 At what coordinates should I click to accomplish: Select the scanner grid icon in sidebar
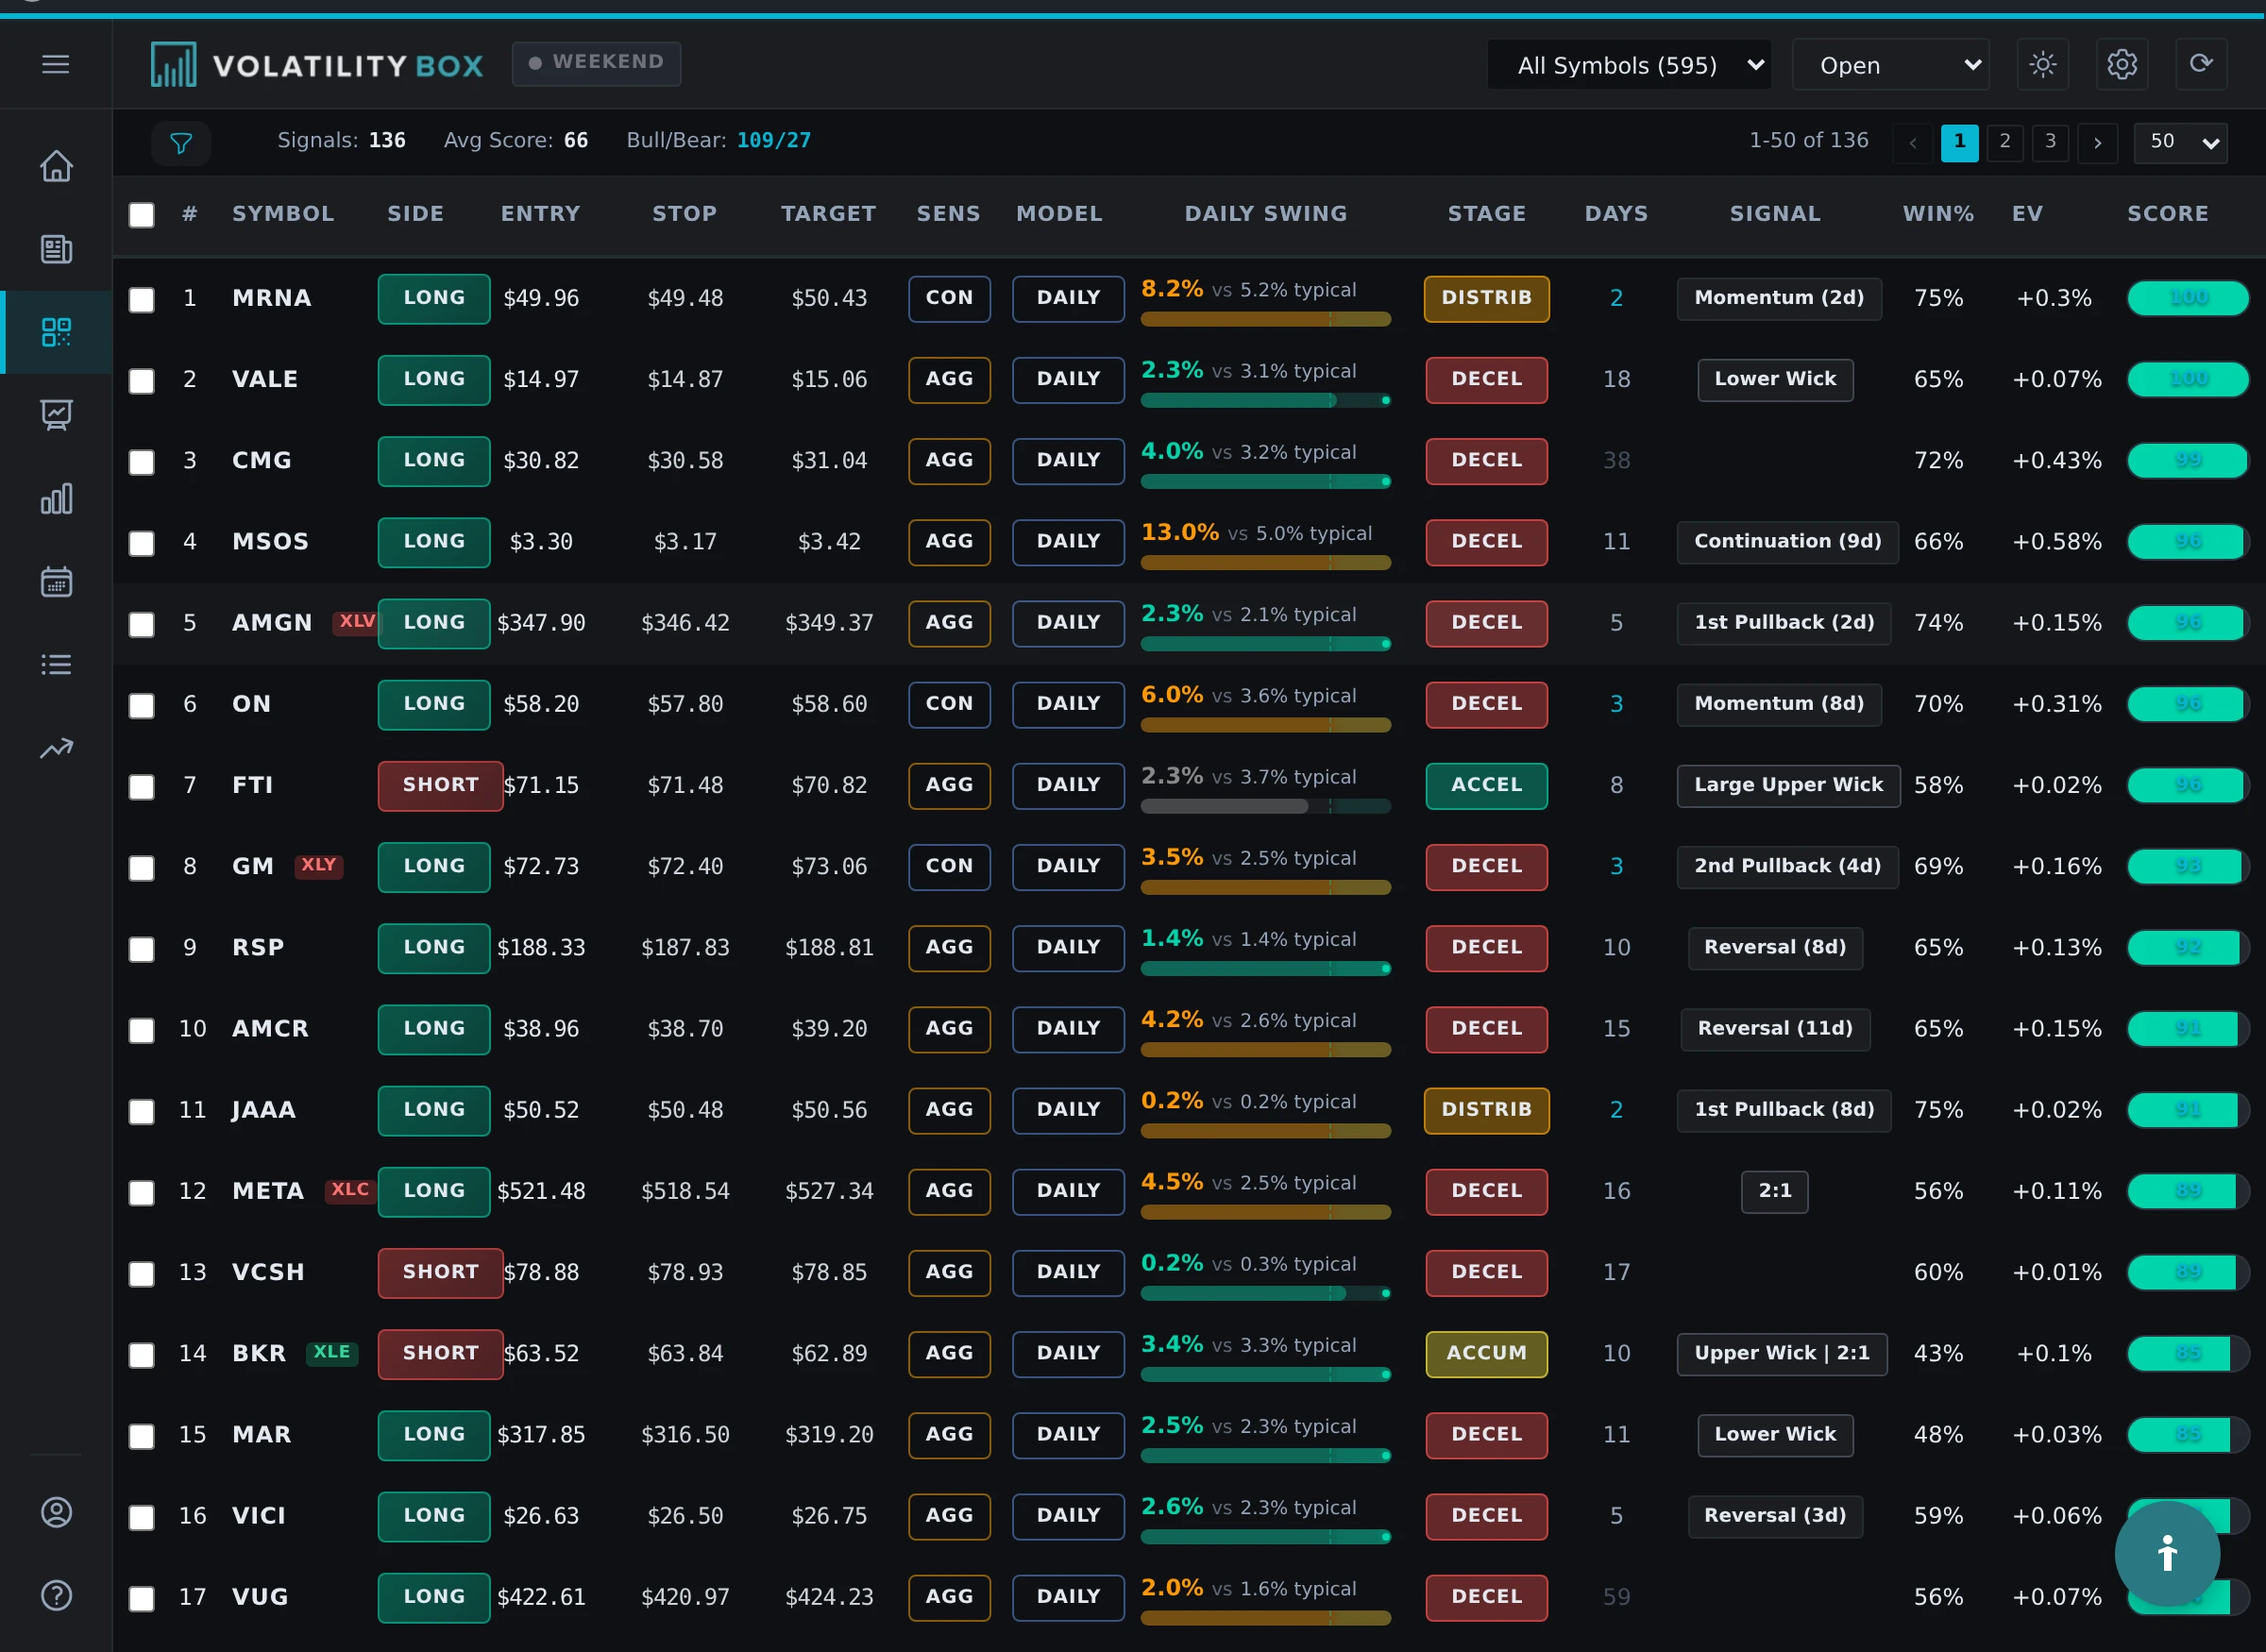click(x=56, y=332)
